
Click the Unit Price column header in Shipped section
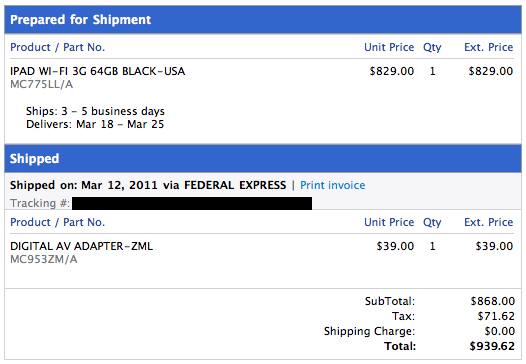[x=389, y=222]
